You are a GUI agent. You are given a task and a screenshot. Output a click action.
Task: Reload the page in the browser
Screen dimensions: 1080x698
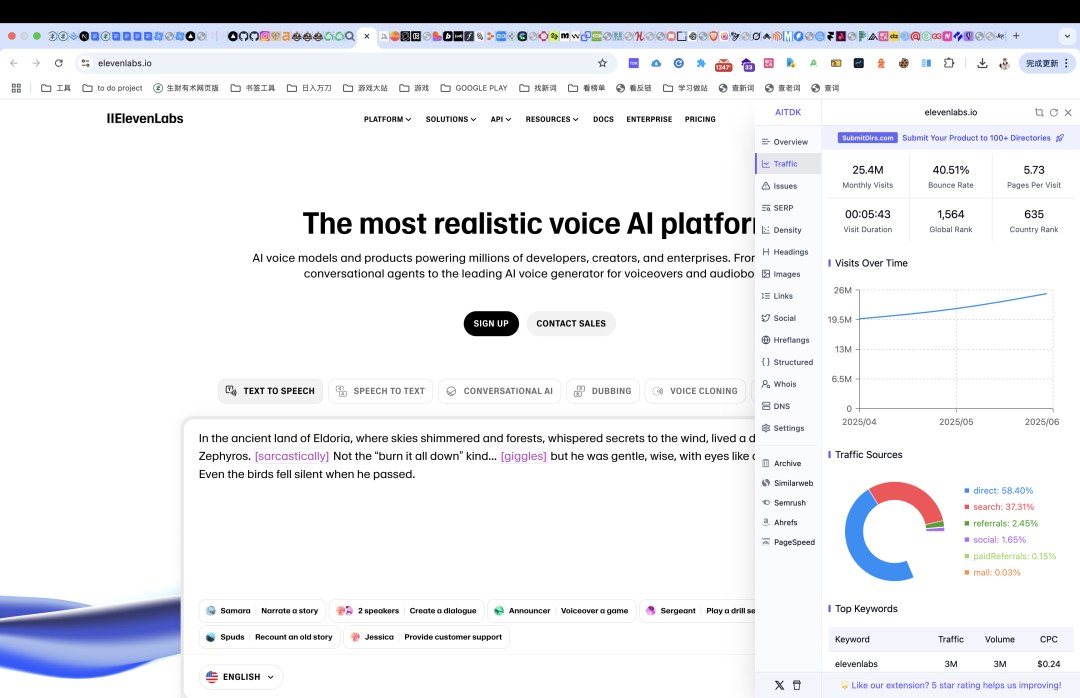point(59,63)
